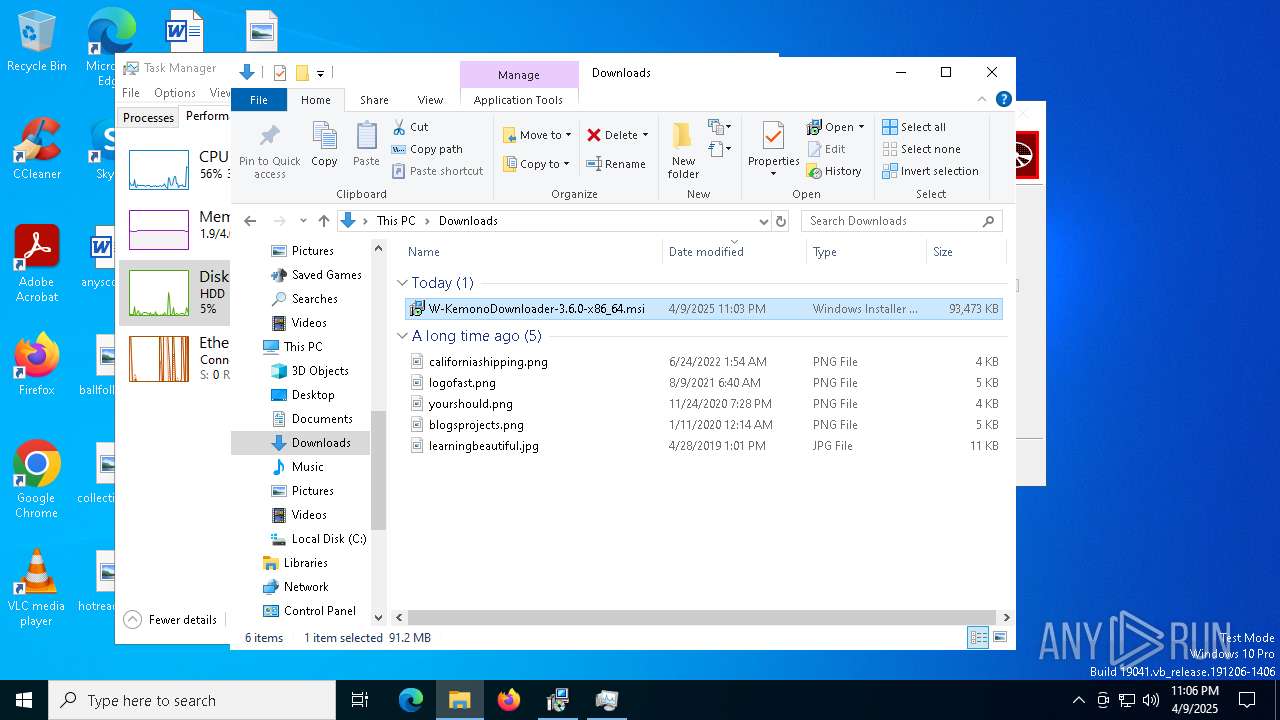Viewport: 1280px width, 720px height.
Task: Switch to details view layout icon
Action: [978, 638]
